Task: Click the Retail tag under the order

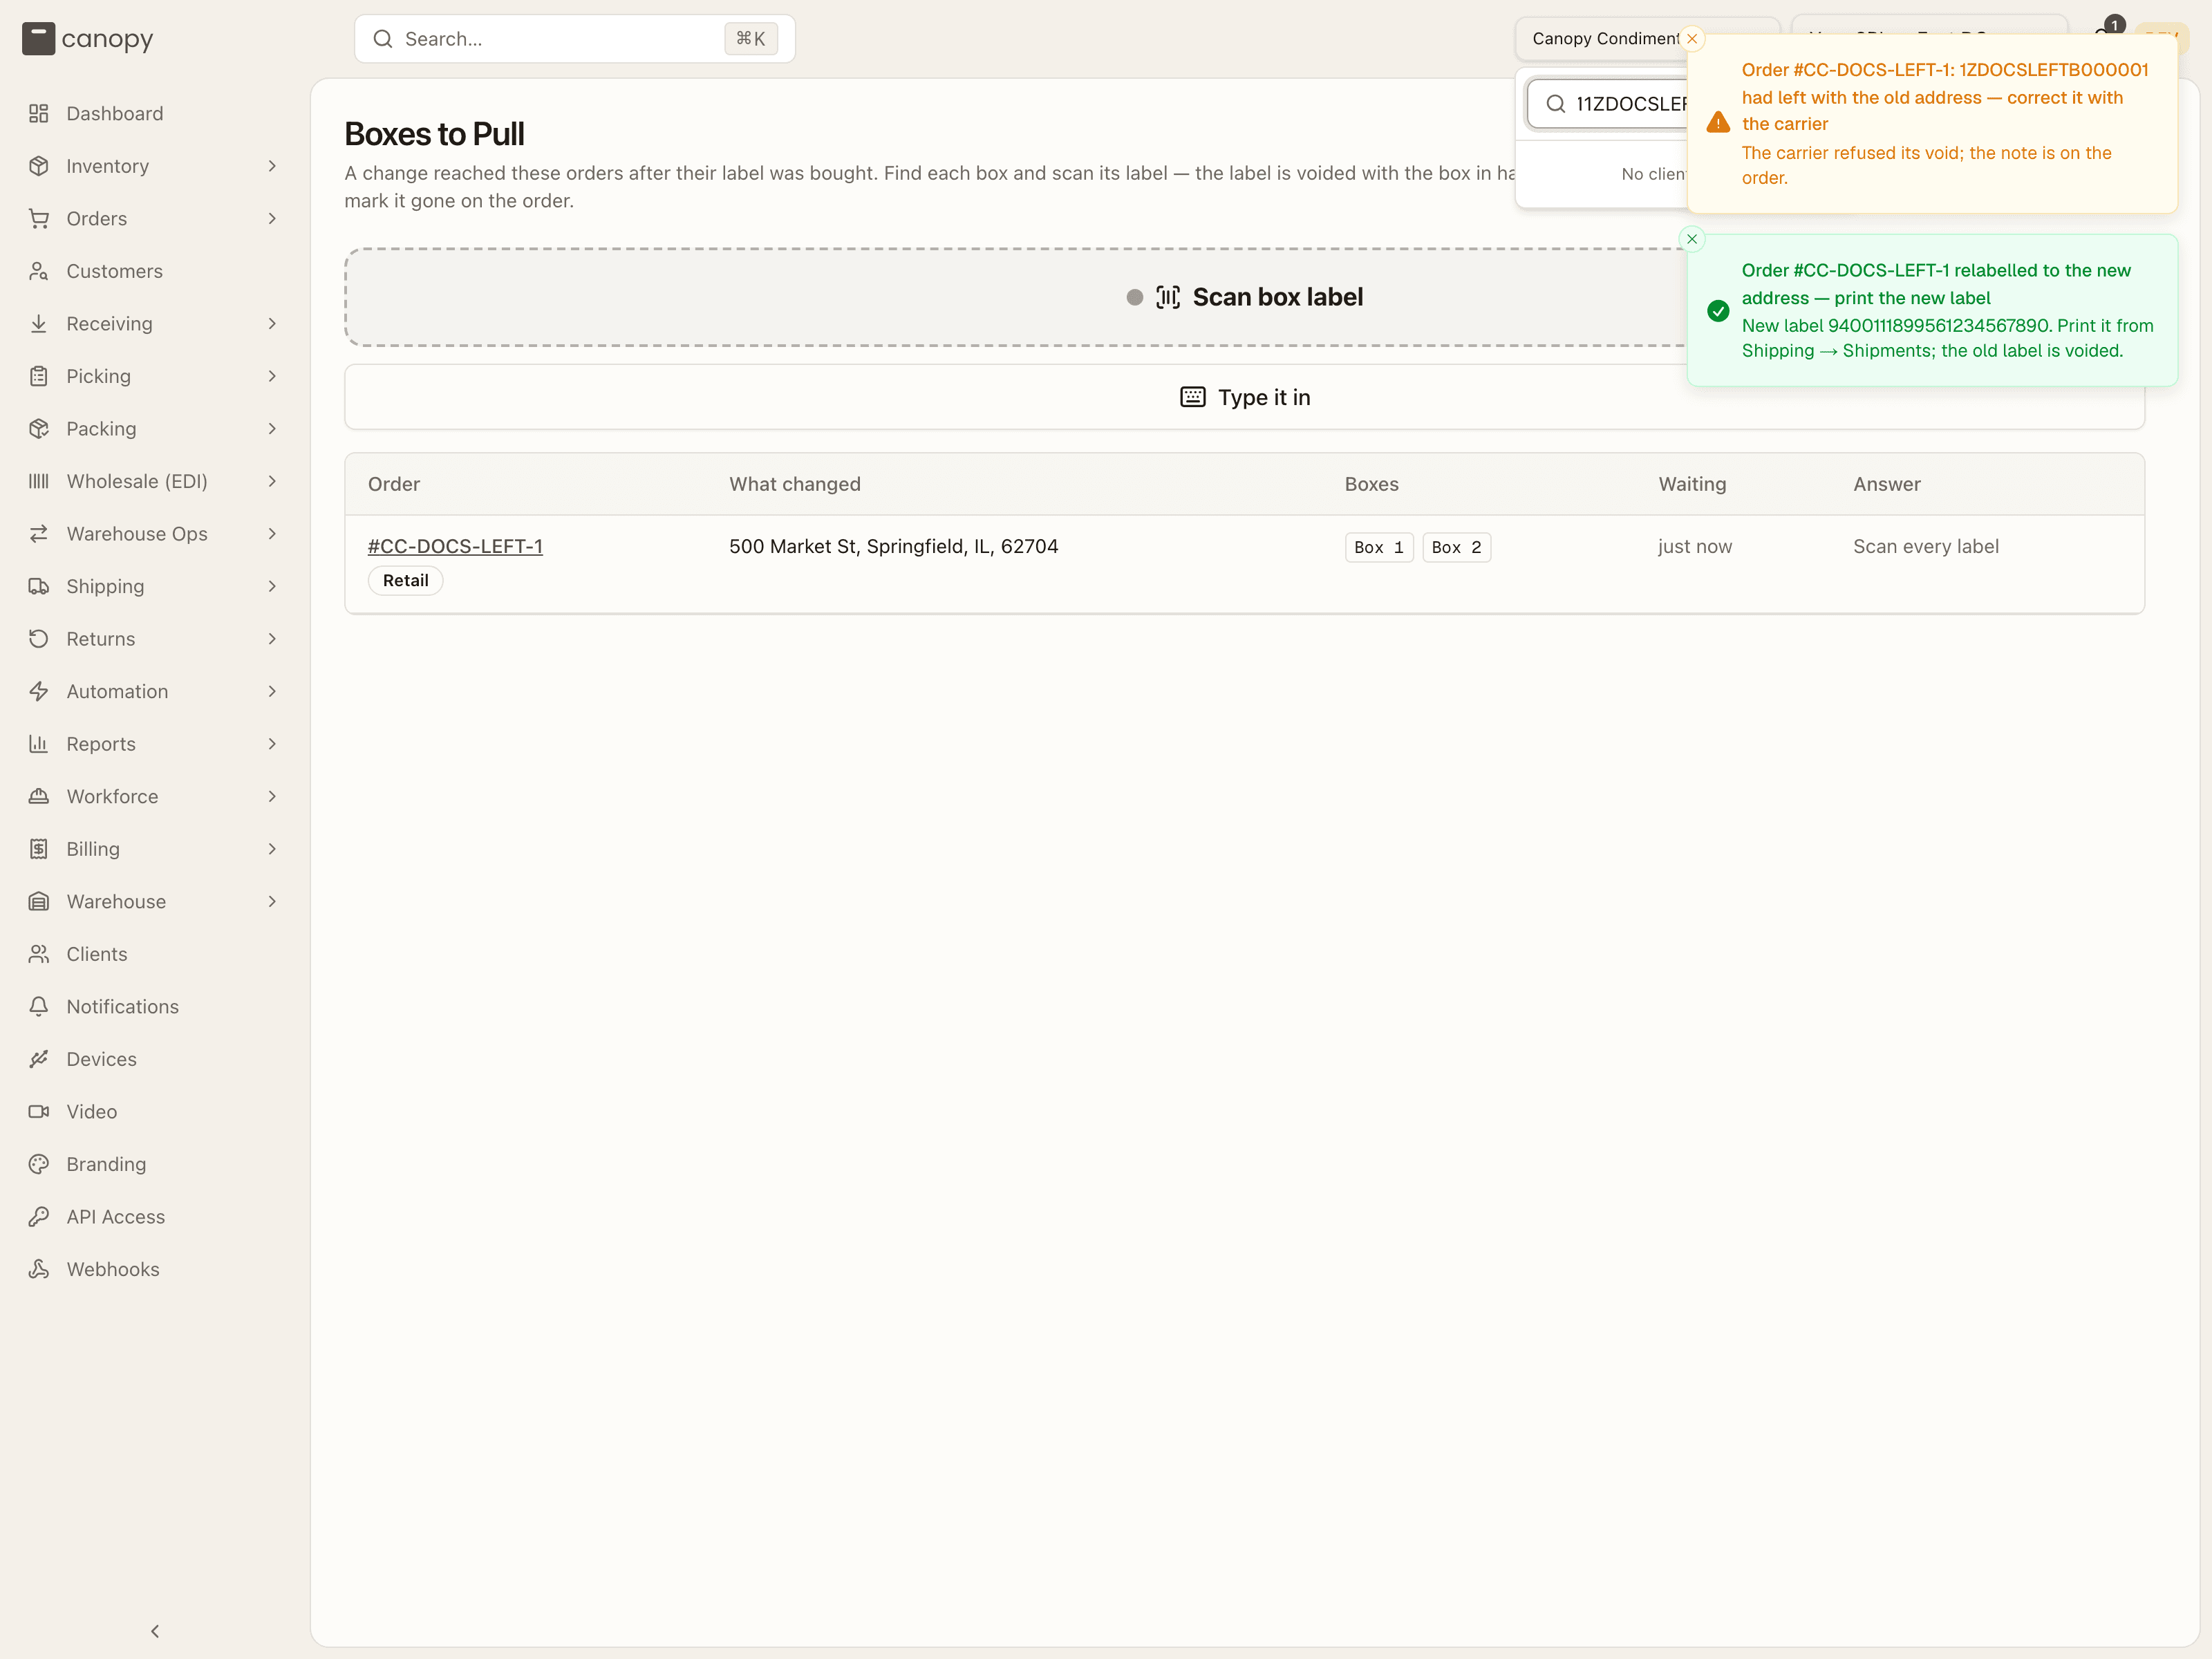Action: [405, 580]
